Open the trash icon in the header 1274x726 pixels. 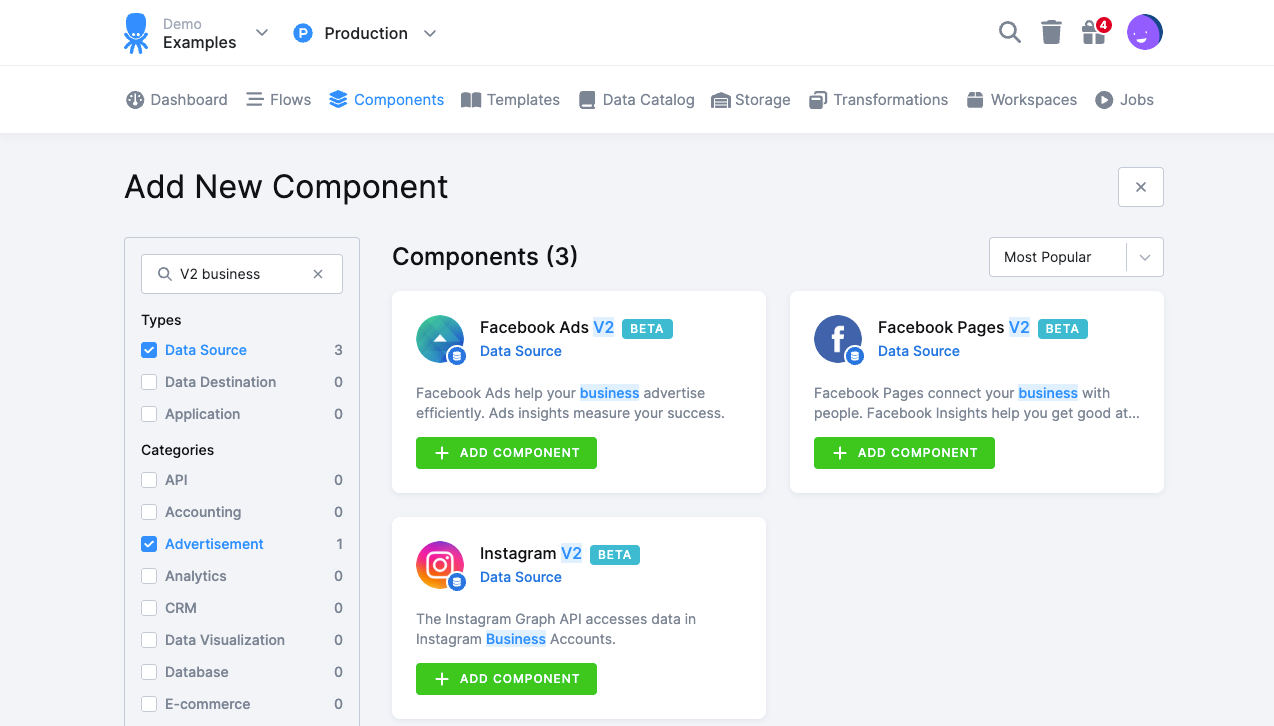point(1051,32)
